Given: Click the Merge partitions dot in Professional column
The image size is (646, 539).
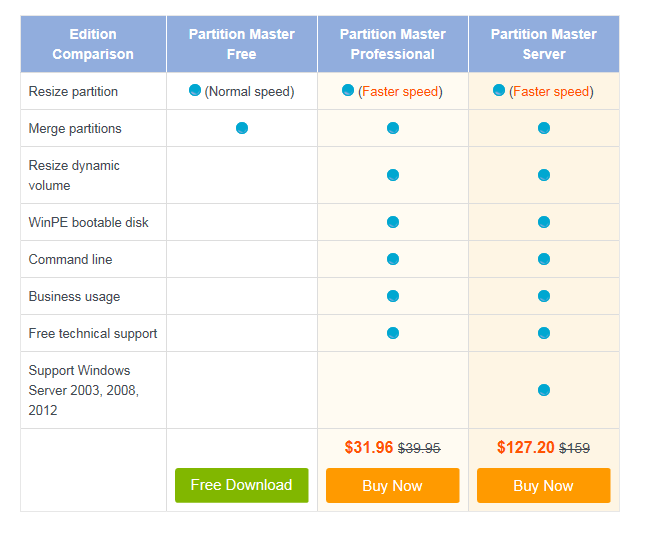Looking at the screenshot, I should [393, 128].
